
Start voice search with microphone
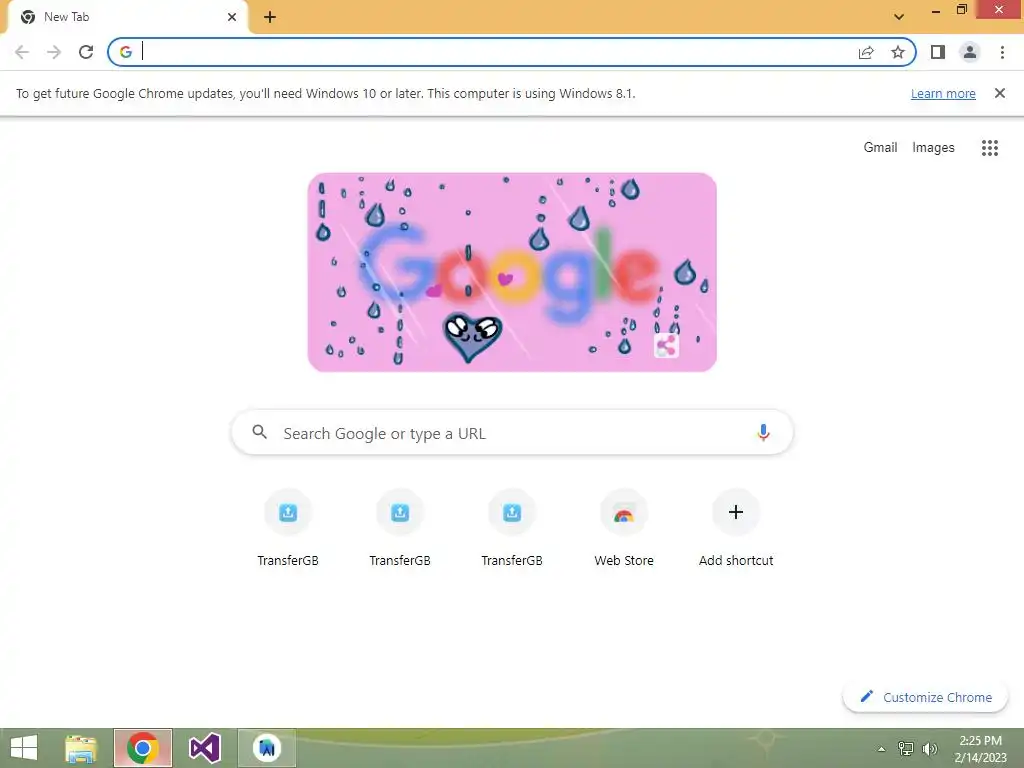[x=763, y=432]
